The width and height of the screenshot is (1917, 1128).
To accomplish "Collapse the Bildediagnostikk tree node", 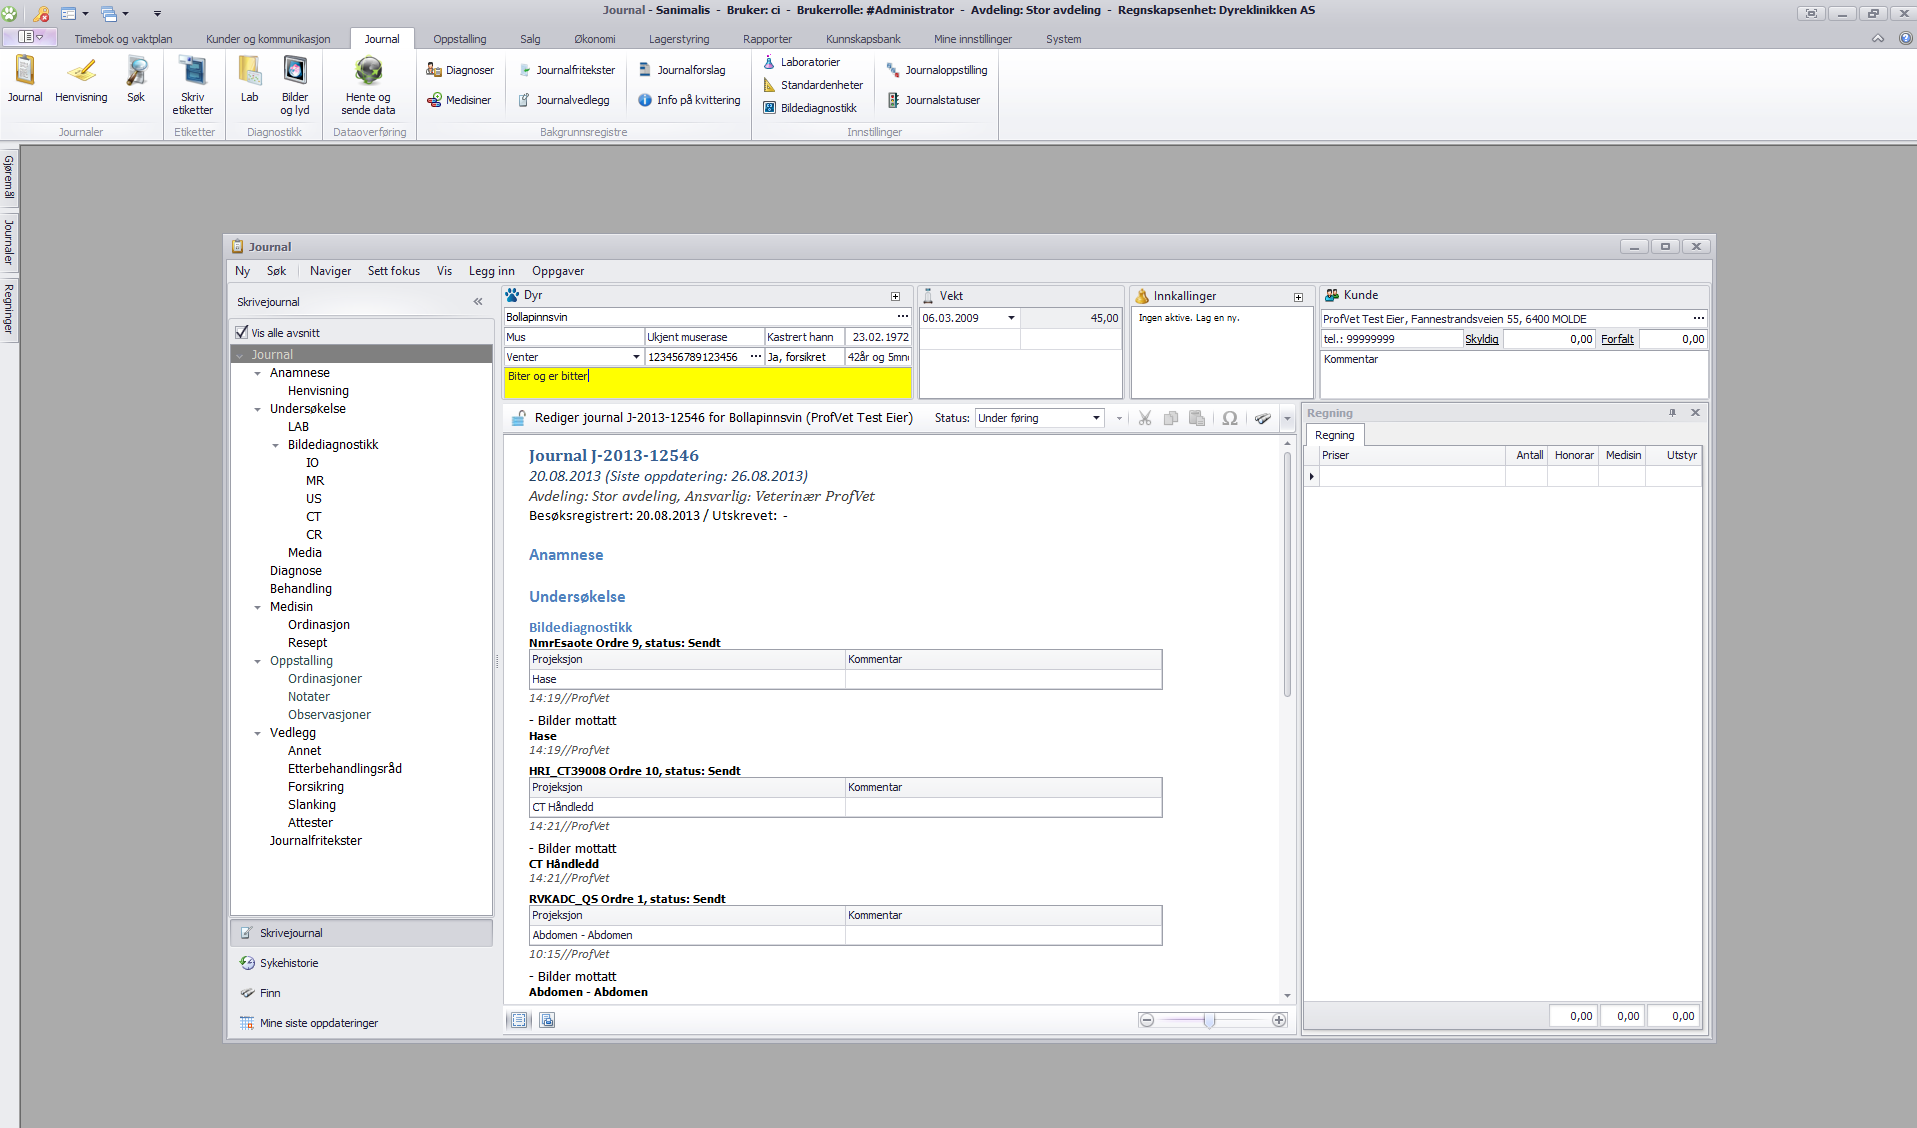I will (x=275, y=445).
